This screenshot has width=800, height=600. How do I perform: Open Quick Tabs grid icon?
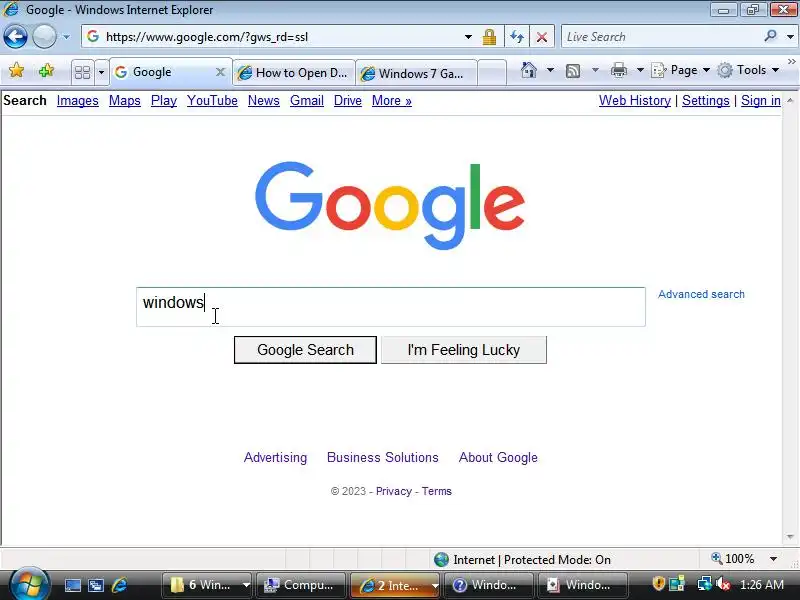point(82,72)
